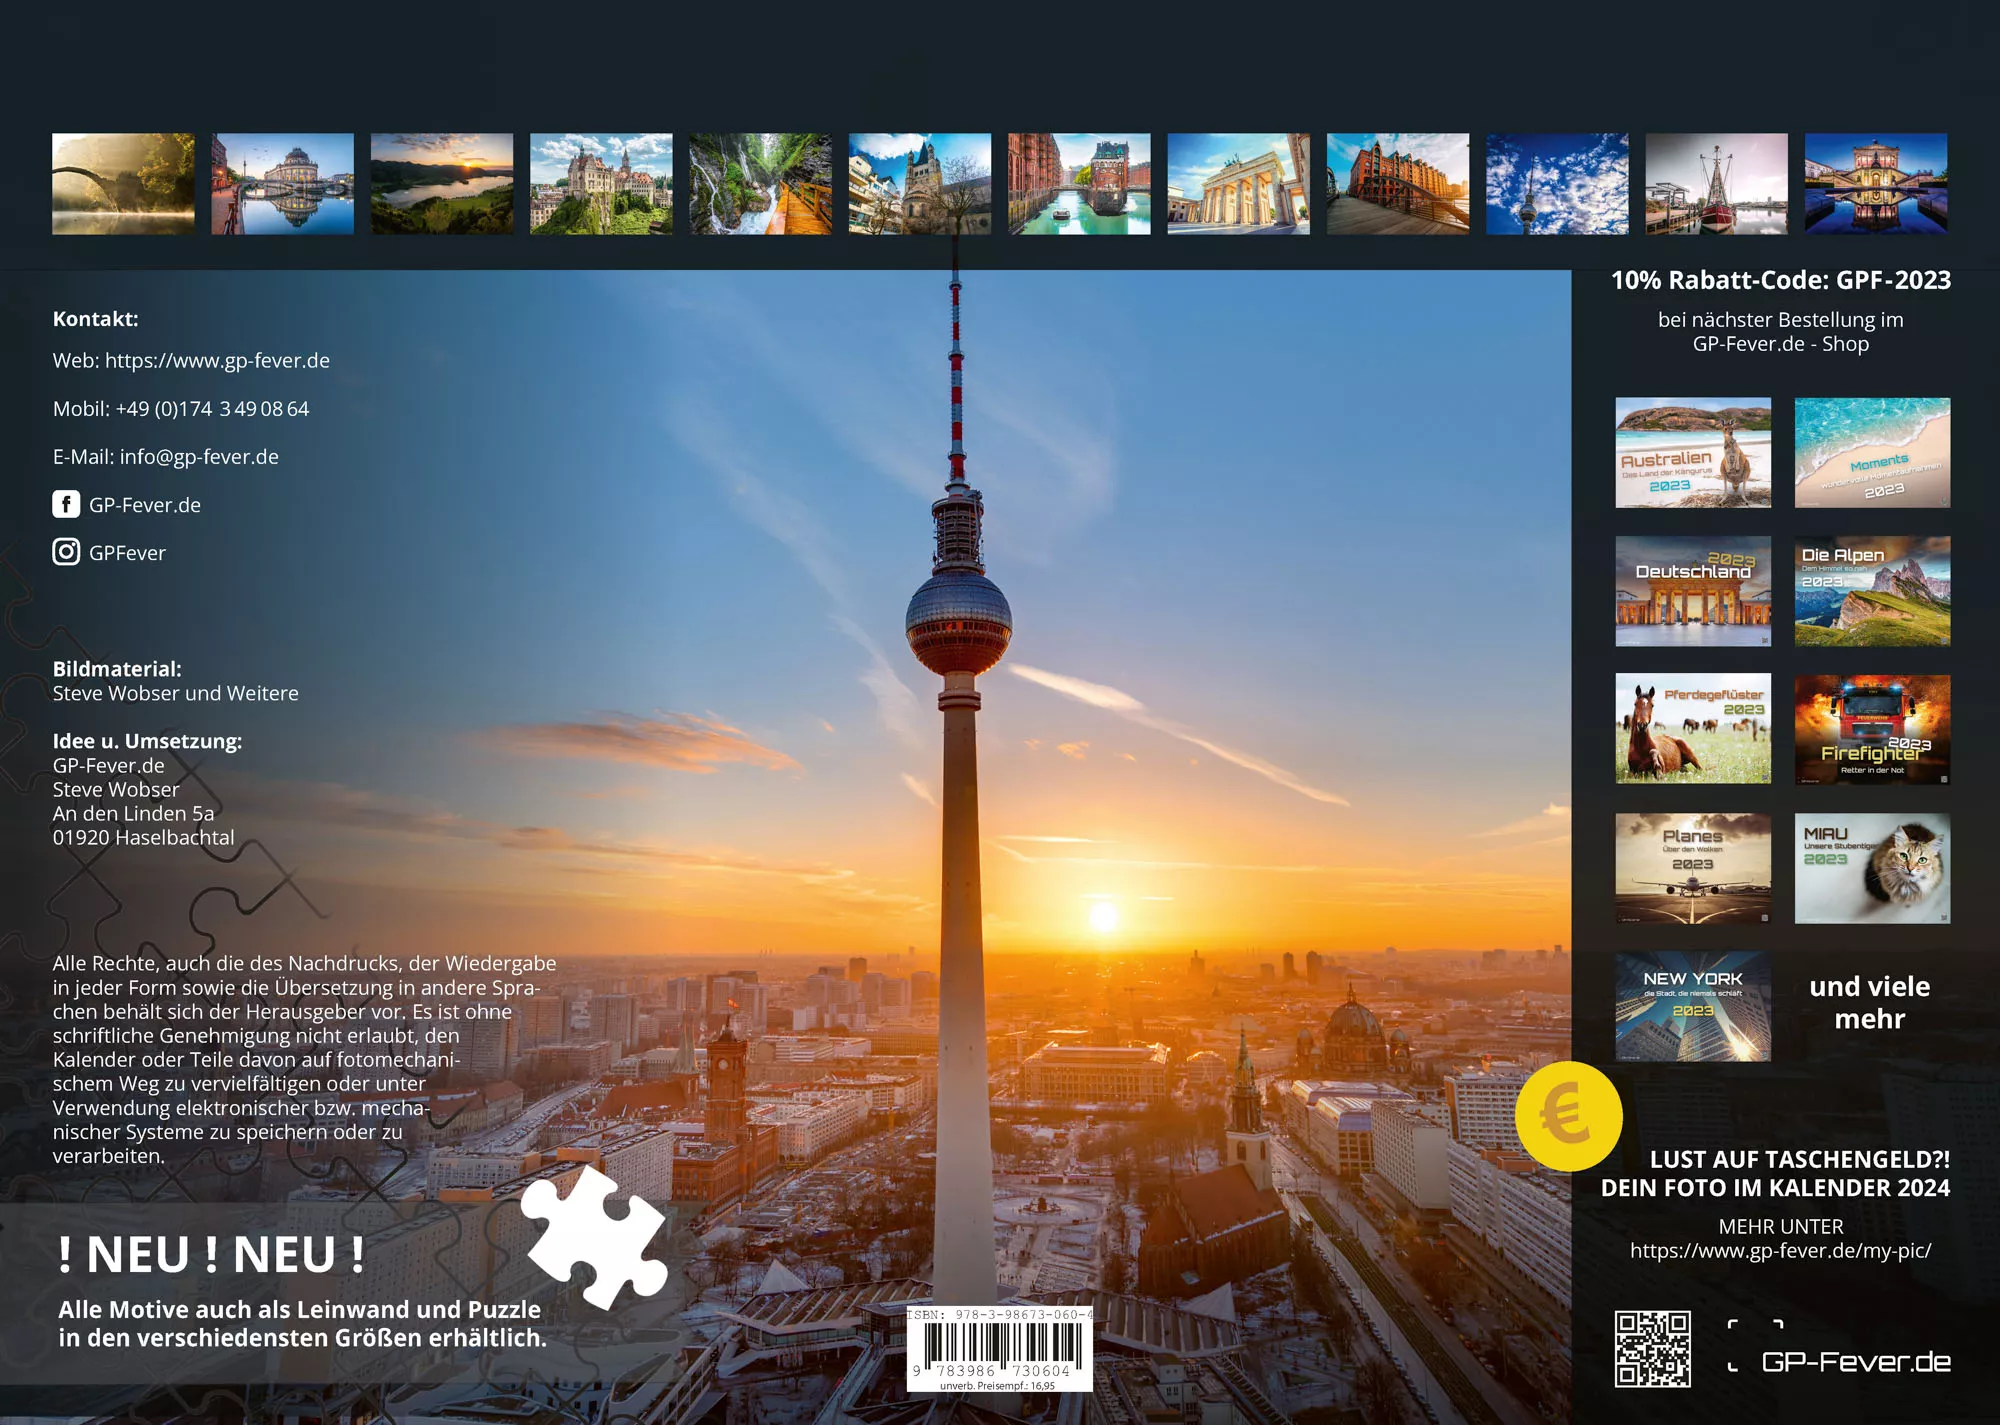Select the Pferdegeflüster 2023 calendar cover

[x=1693, y=729]
